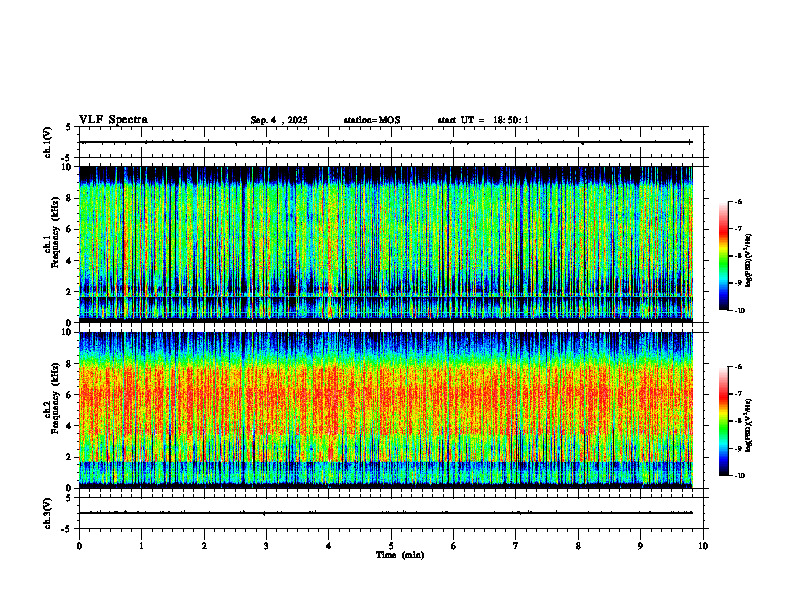Click the time axis tick label "6"
This screenshot has height=612, width=792.
click(x=454, y=546)
